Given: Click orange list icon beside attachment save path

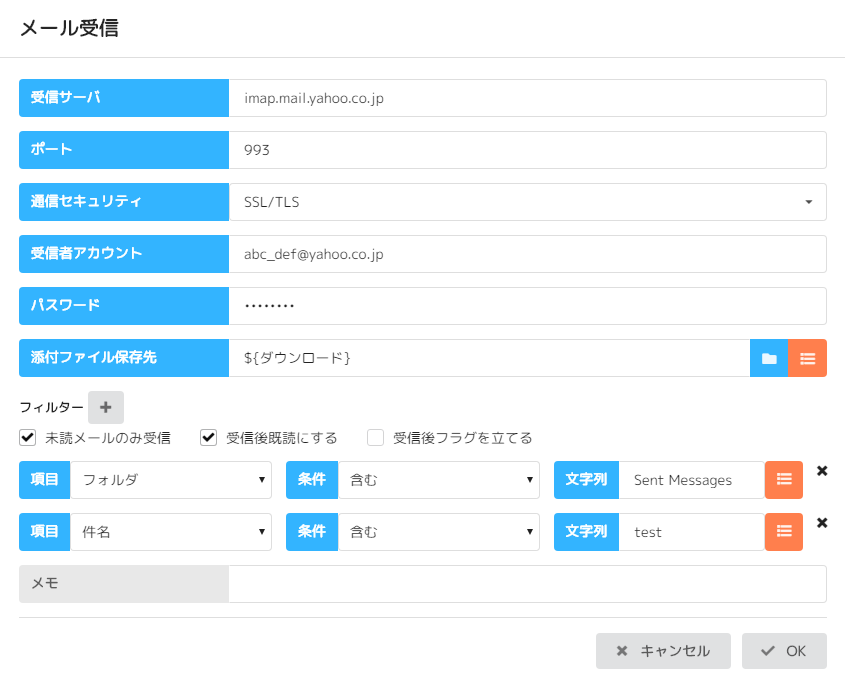Looking at the screenshot, I should tap(807, 358).
